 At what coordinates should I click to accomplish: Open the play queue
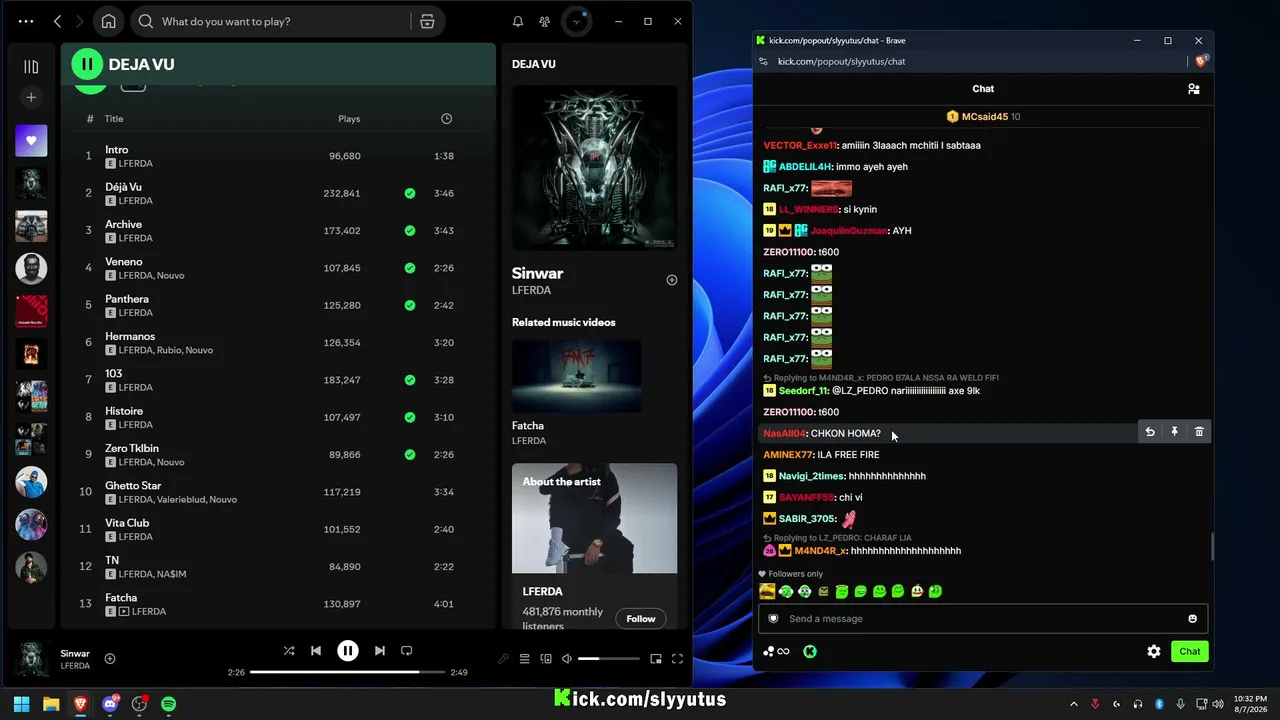524,658
